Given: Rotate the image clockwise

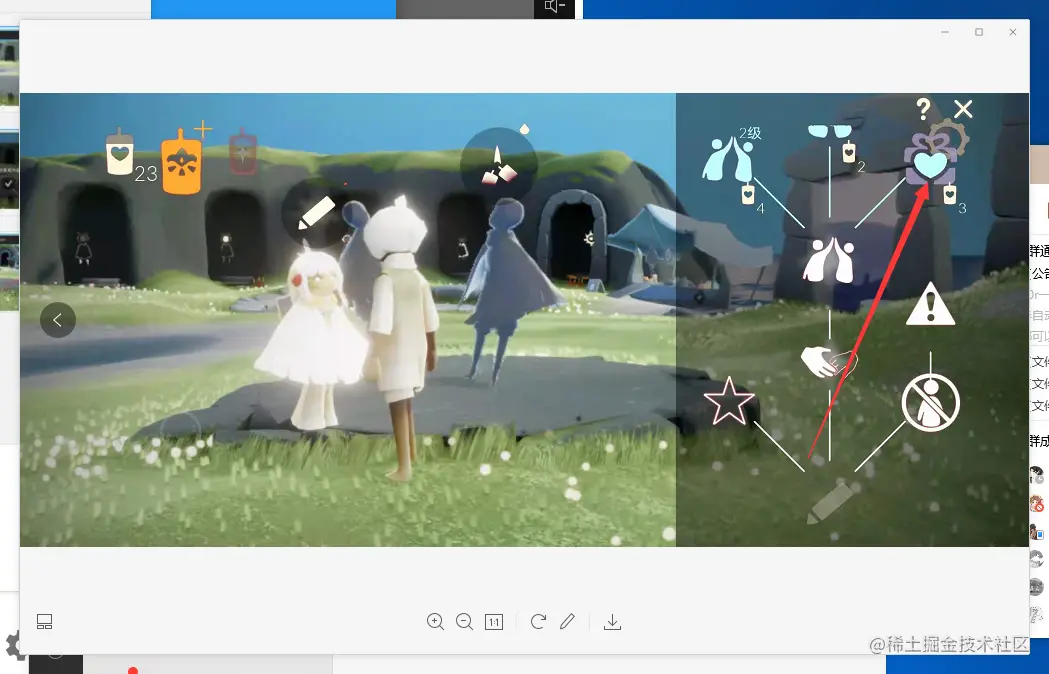Looking at the screenshot, I should (538, 622).
